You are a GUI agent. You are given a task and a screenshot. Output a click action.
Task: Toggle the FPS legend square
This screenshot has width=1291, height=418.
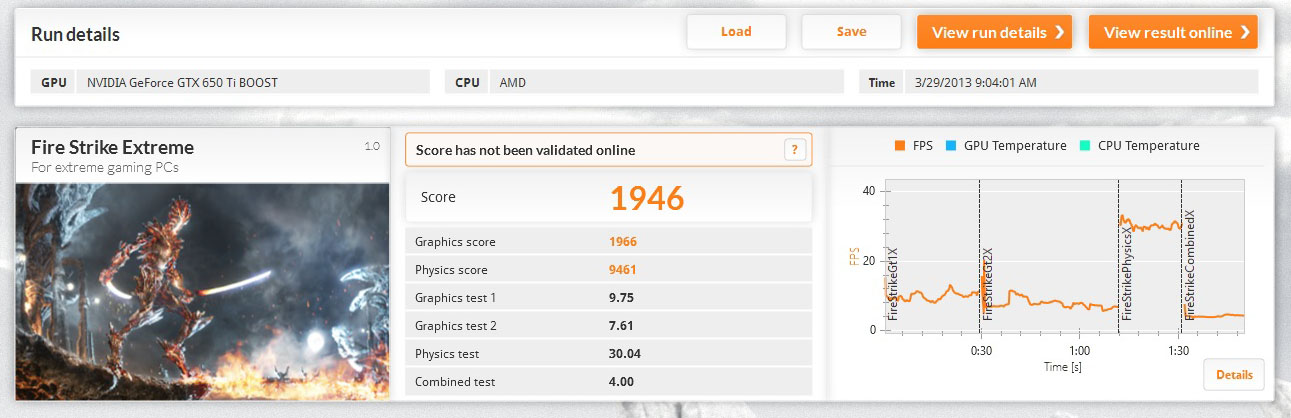899,146
